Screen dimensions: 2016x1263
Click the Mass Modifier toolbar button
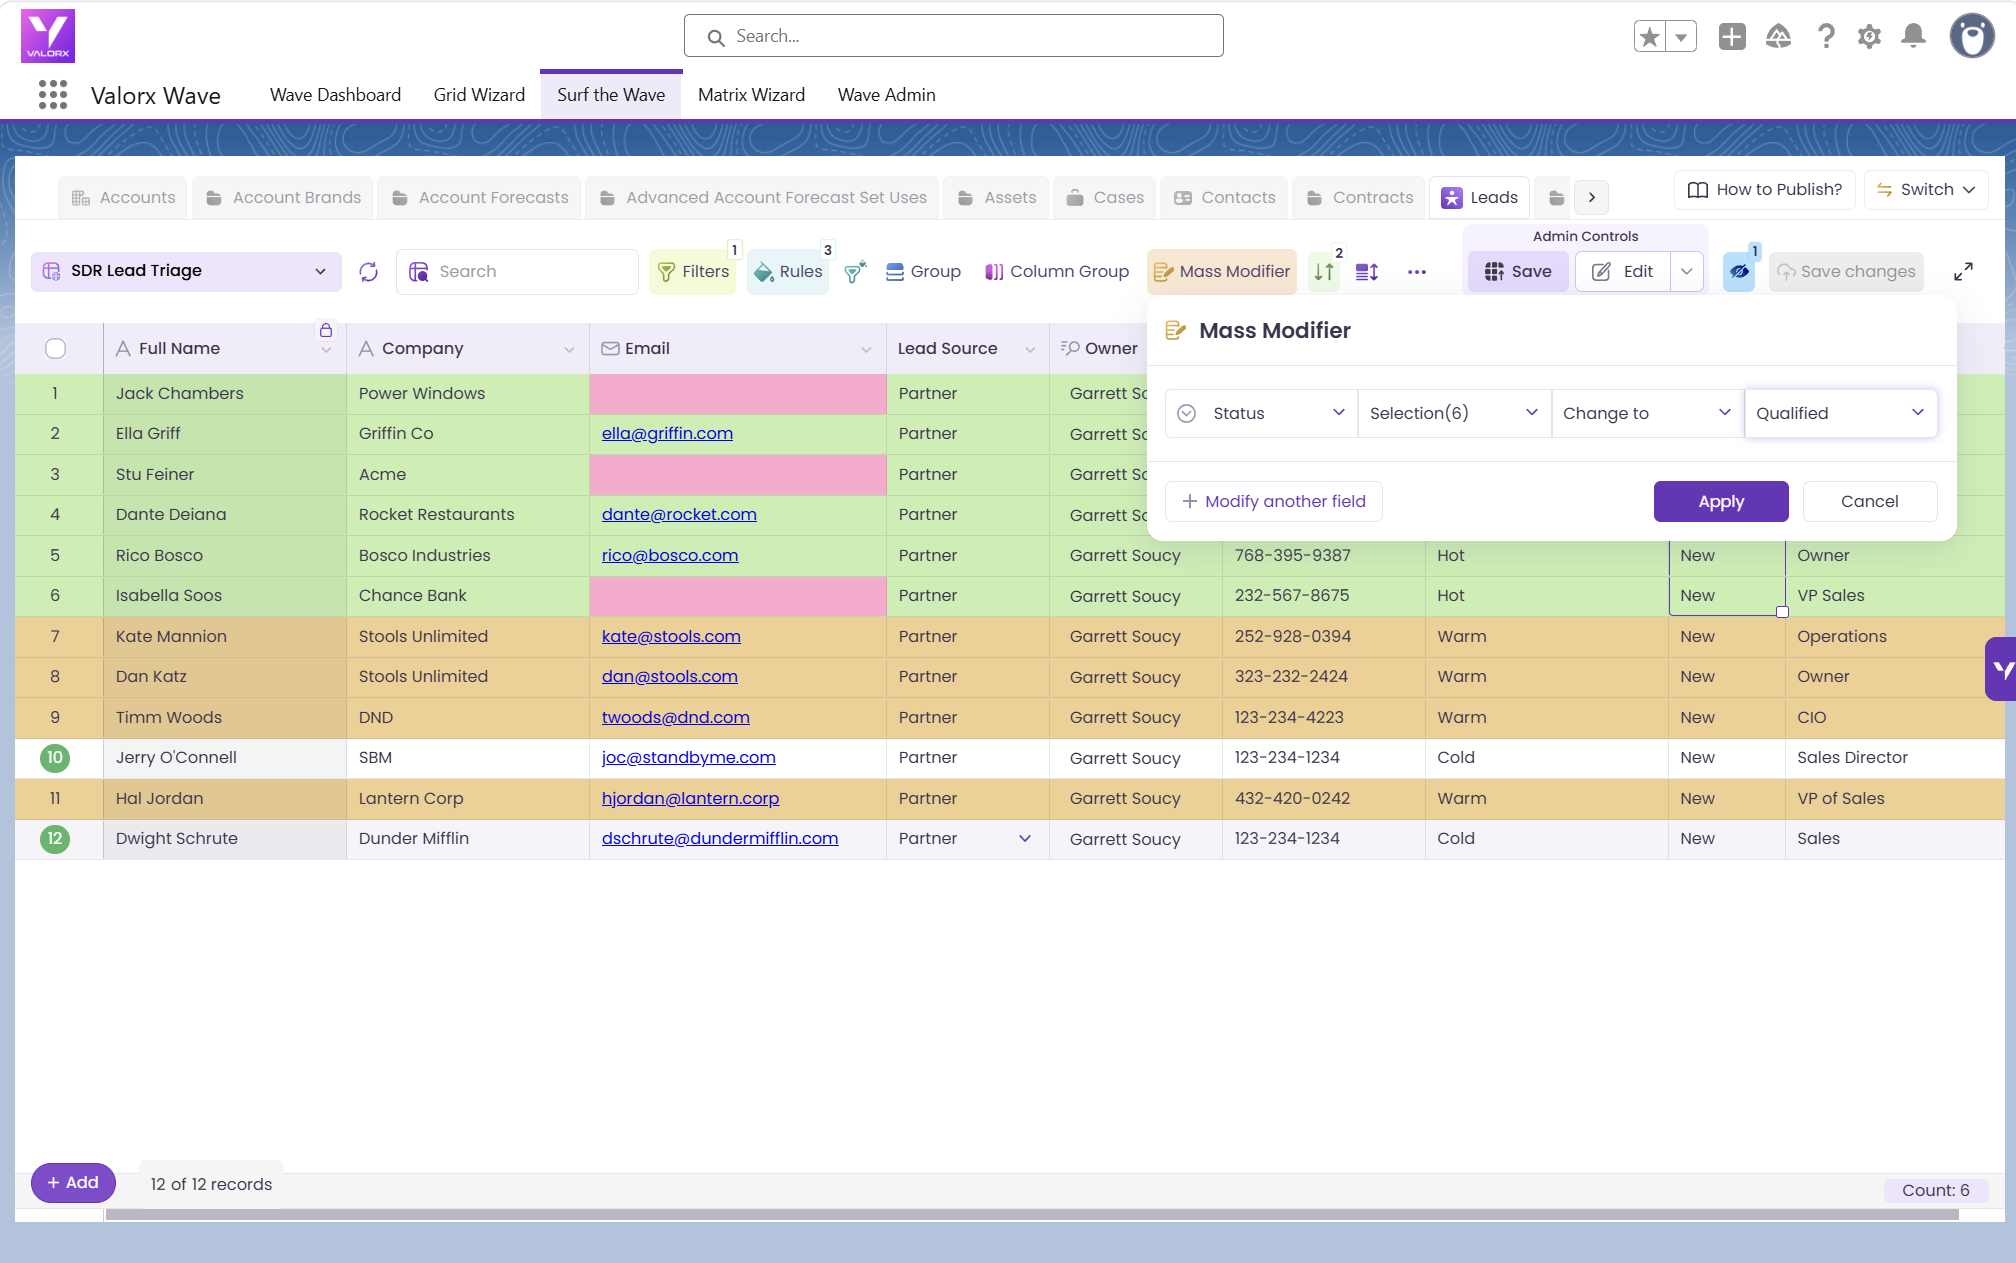click(x=1222, y=272)
